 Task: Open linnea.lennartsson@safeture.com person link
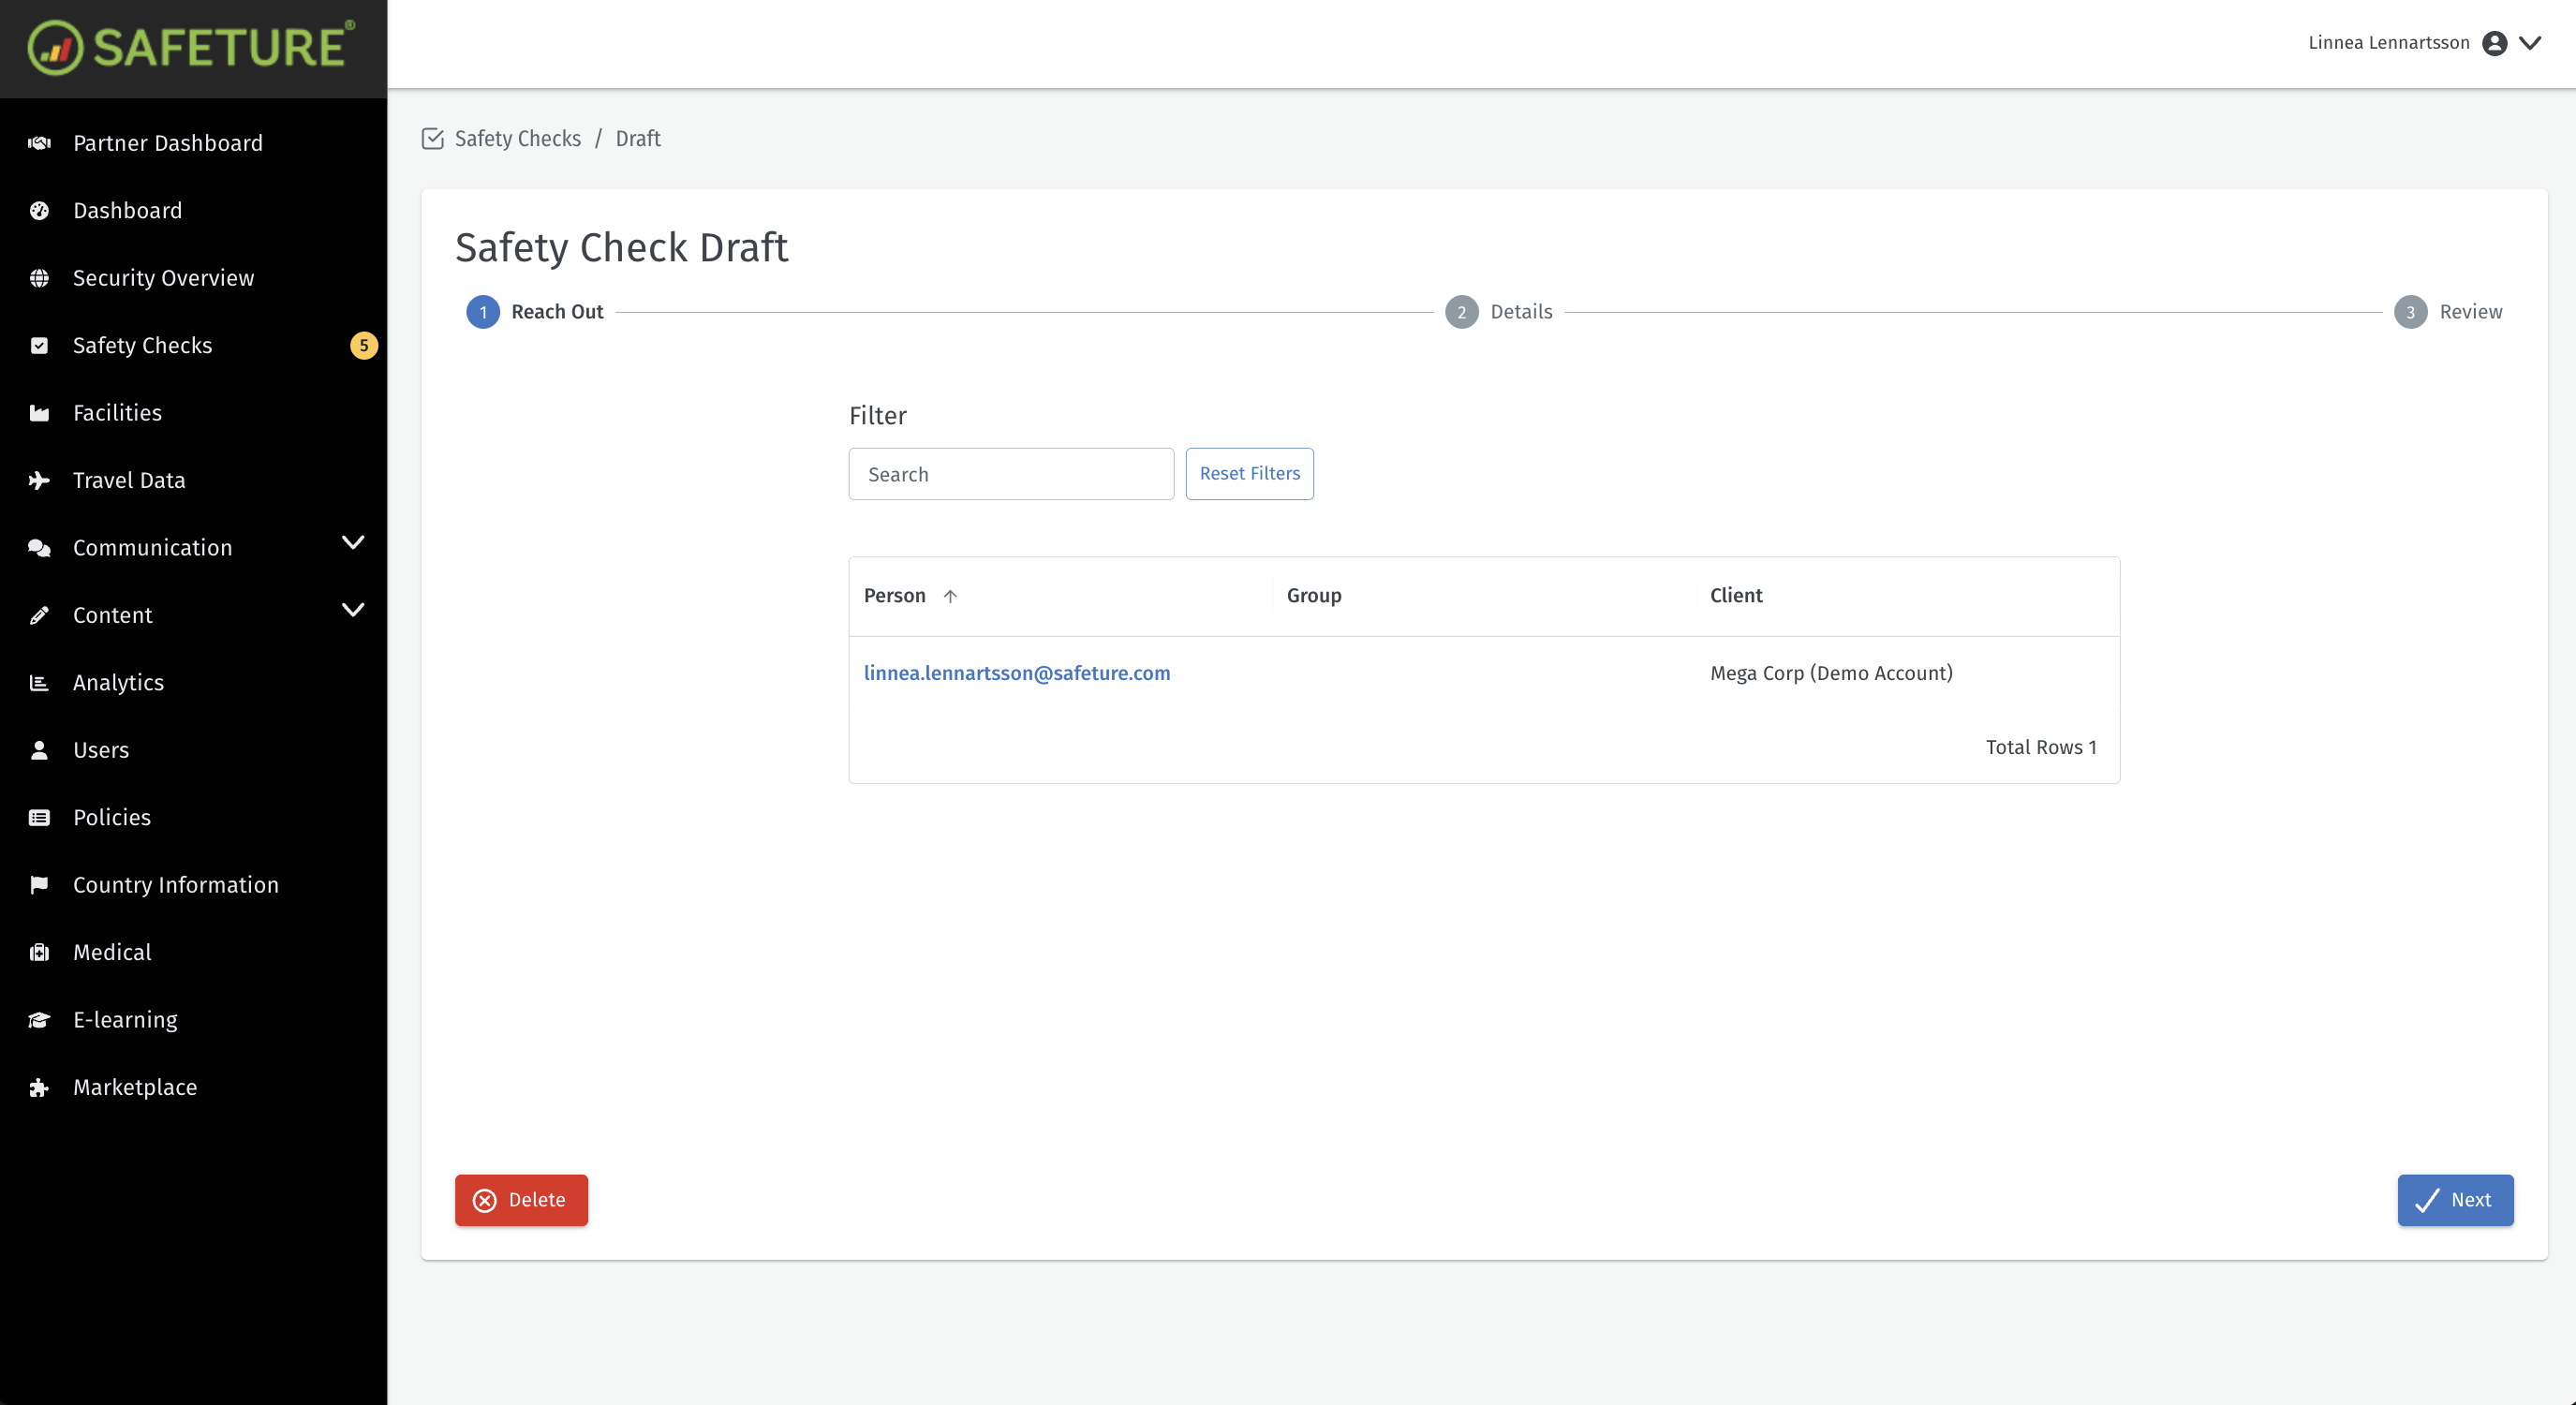[1017, 673]
